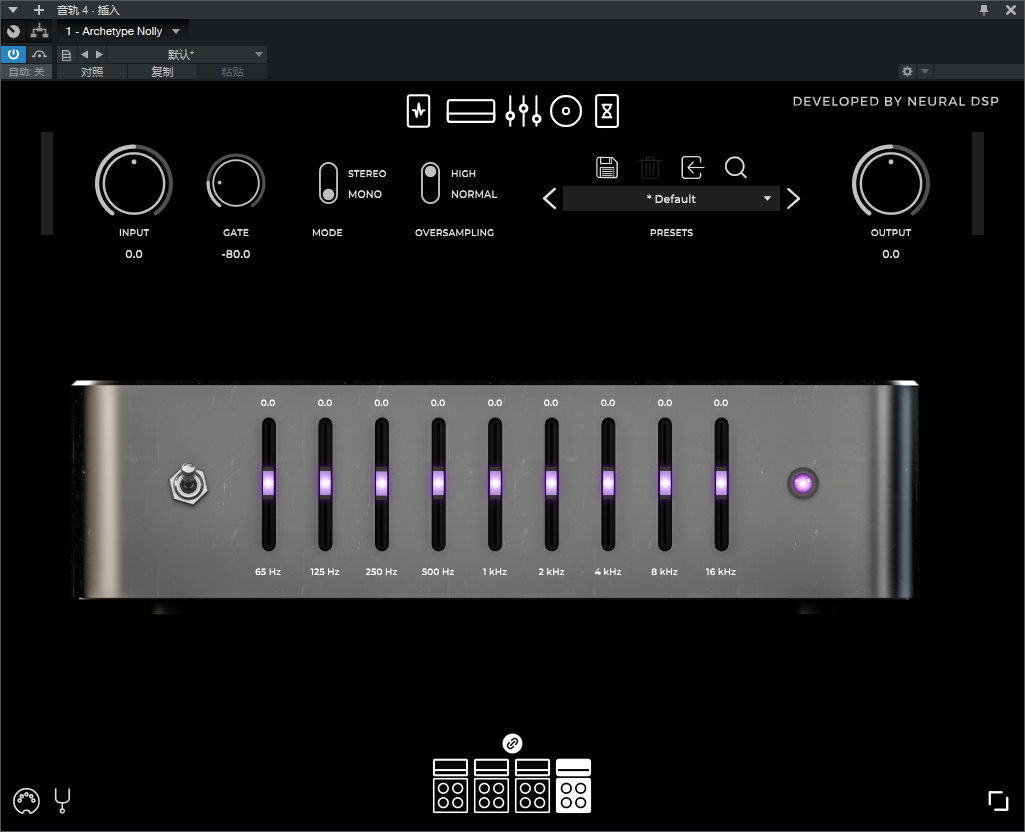Flip the Stereo/Mono mode switch

(x=328, y=183)
